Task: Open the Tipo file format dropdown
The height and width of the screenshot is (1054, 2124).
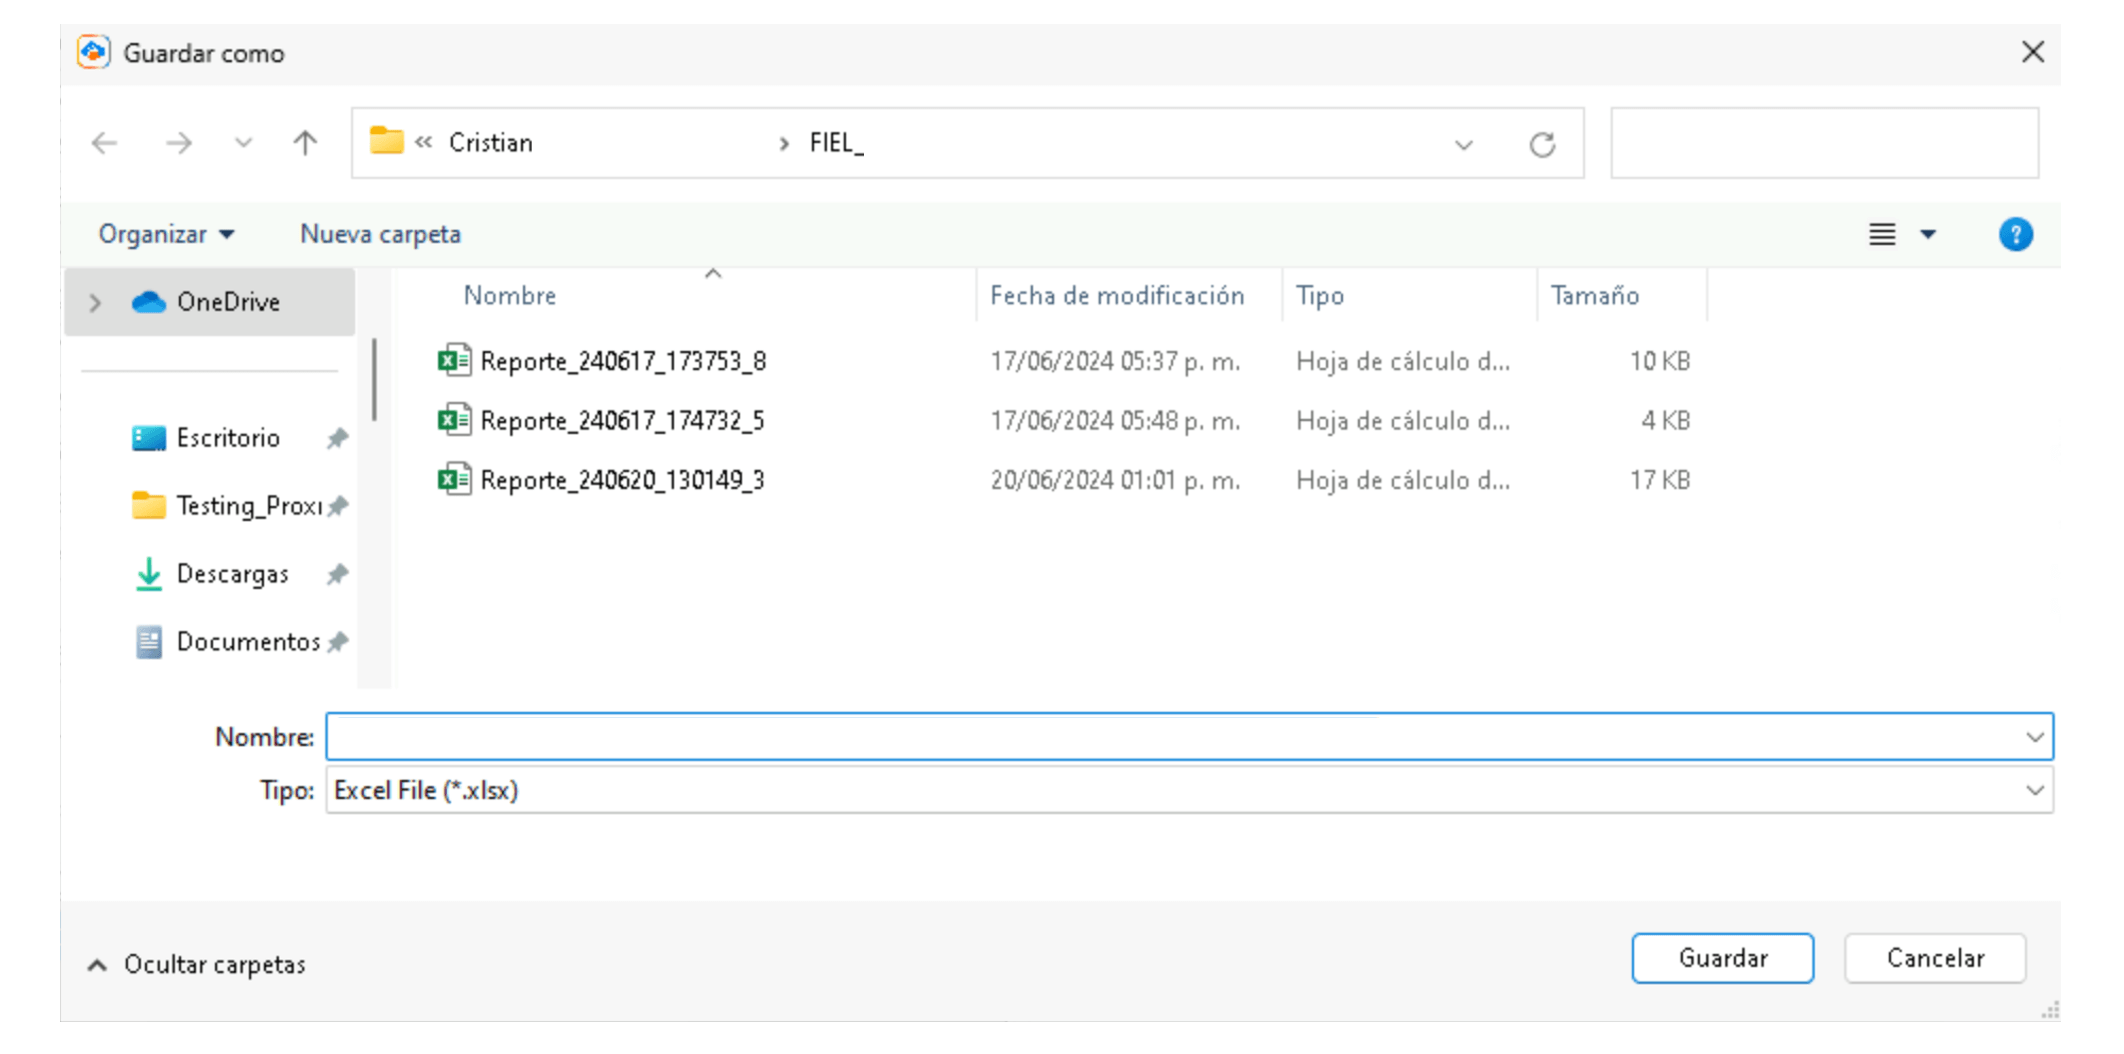Action: (2034, 791)
